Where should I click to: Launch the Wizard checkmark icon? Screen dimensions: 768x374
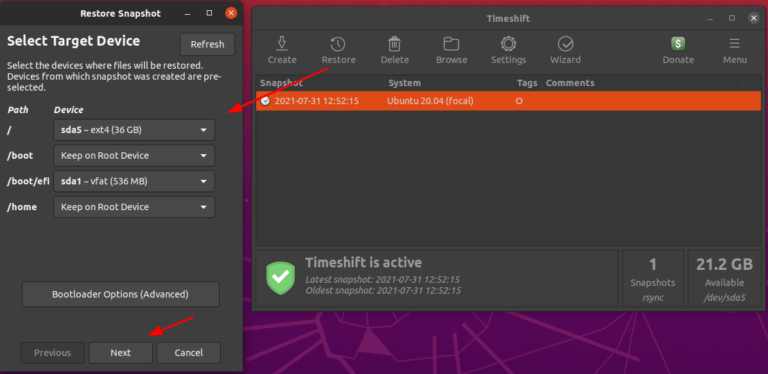click(566, 44)
